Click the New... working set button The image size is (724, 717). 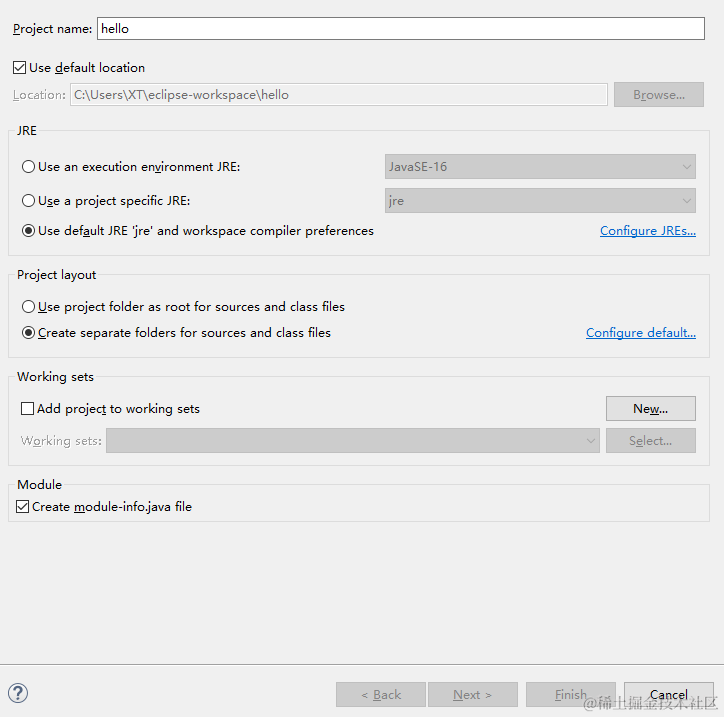[651, 409]
